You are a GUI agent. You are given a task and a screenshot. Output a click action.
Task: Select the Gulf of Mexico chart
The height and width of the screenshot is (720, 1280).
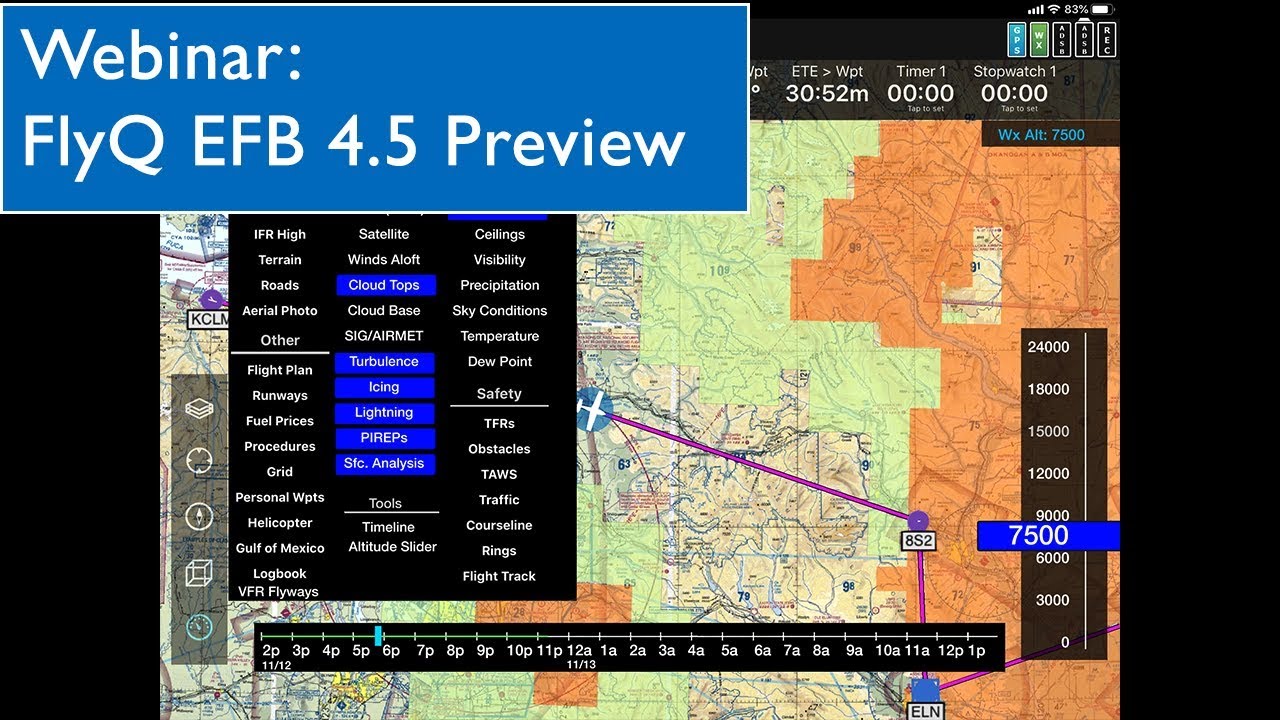pos(280,548)
